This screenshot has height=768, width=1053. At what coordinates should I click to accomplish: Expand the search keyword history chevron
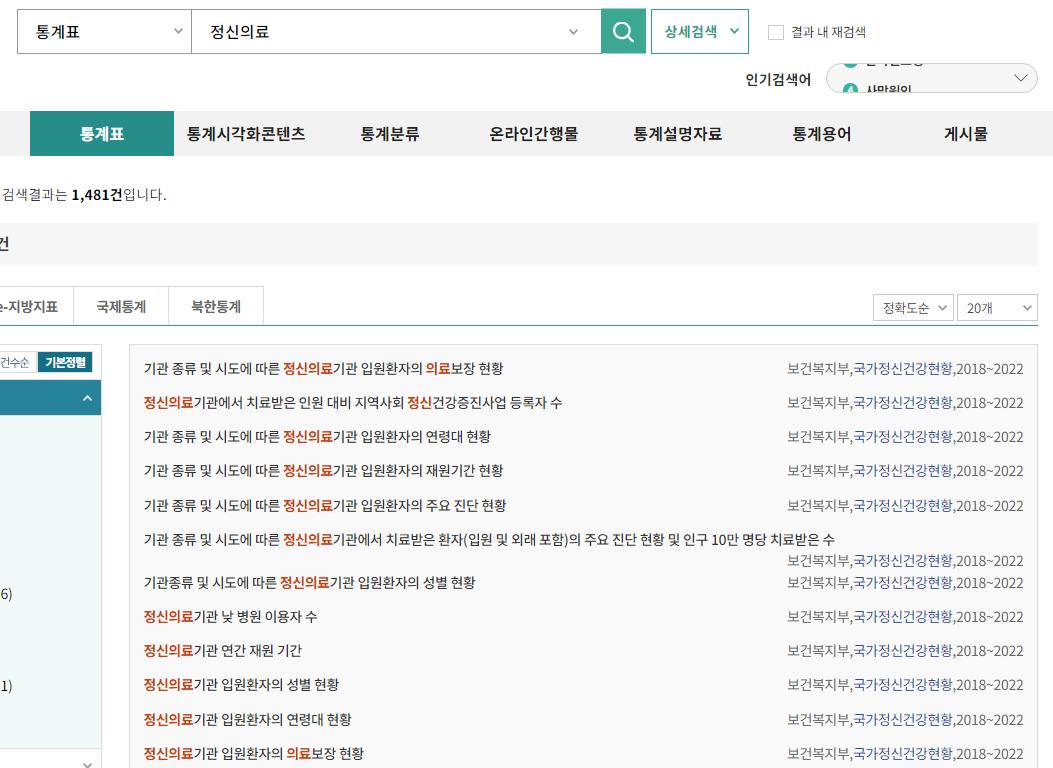573,32
